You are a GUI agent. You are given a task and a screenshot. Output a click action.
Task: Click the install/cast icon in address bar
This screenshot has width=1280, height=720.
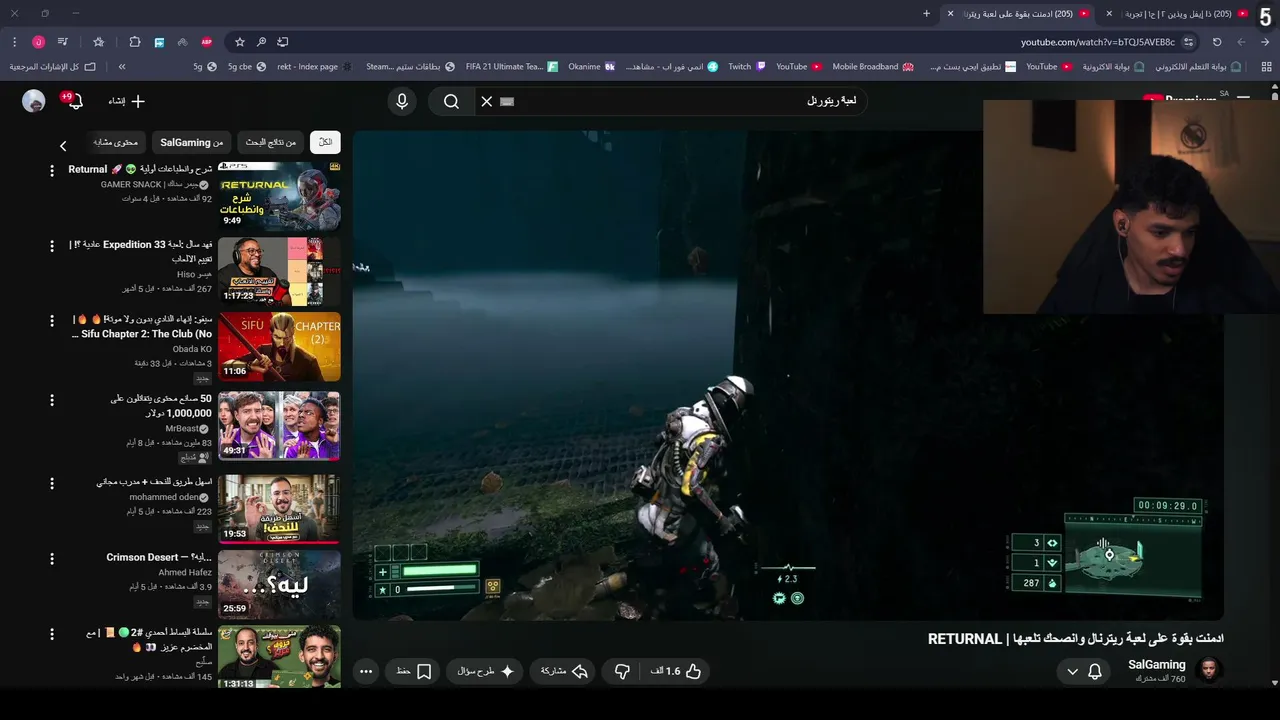(x=283, y=42)
